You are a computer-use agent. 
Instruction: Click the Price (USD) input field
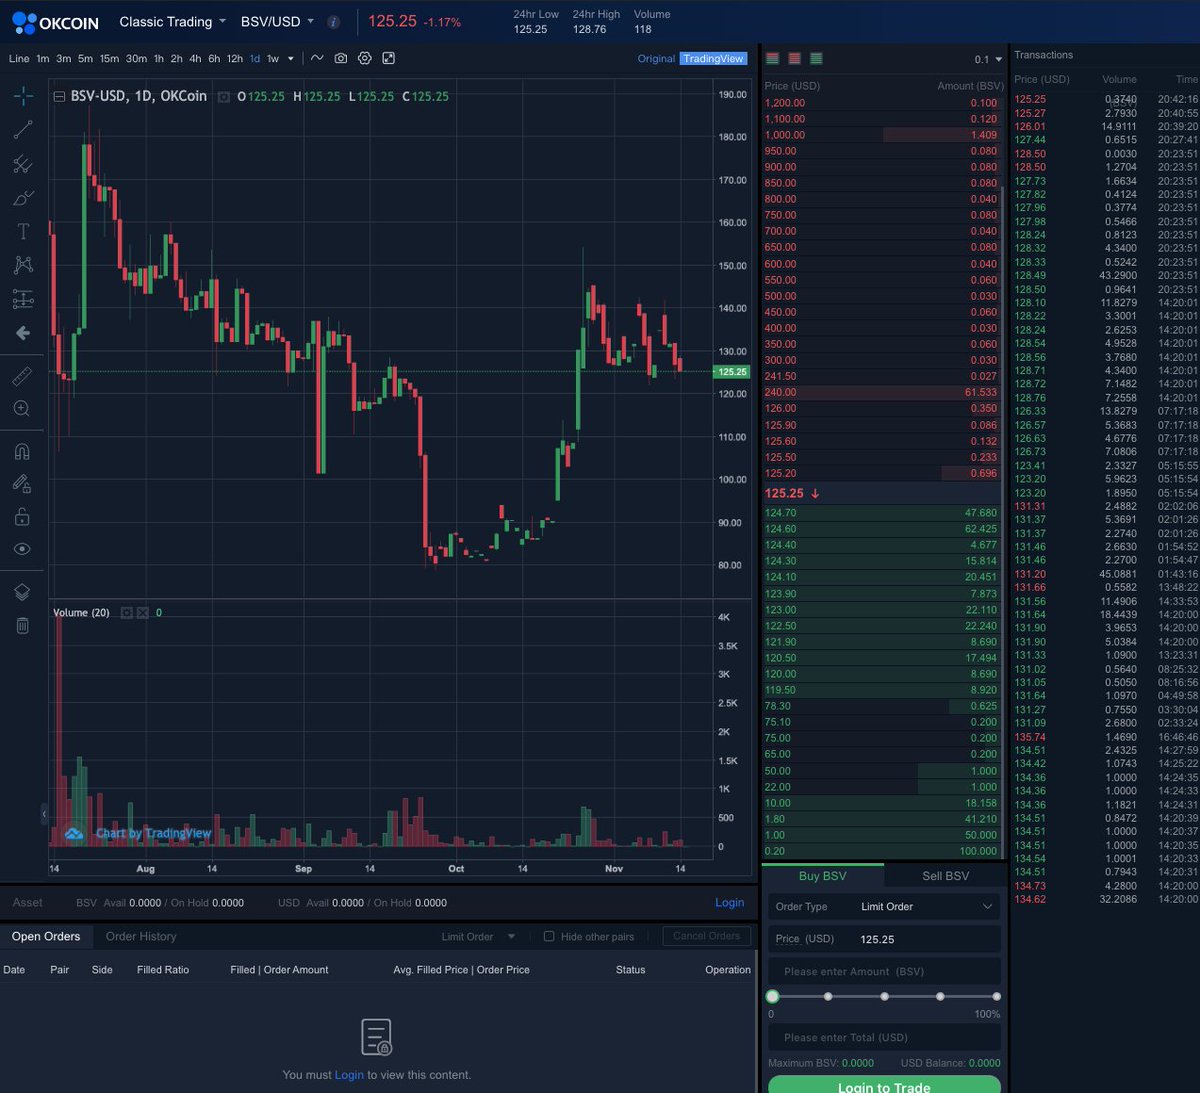tap(884, 939)
